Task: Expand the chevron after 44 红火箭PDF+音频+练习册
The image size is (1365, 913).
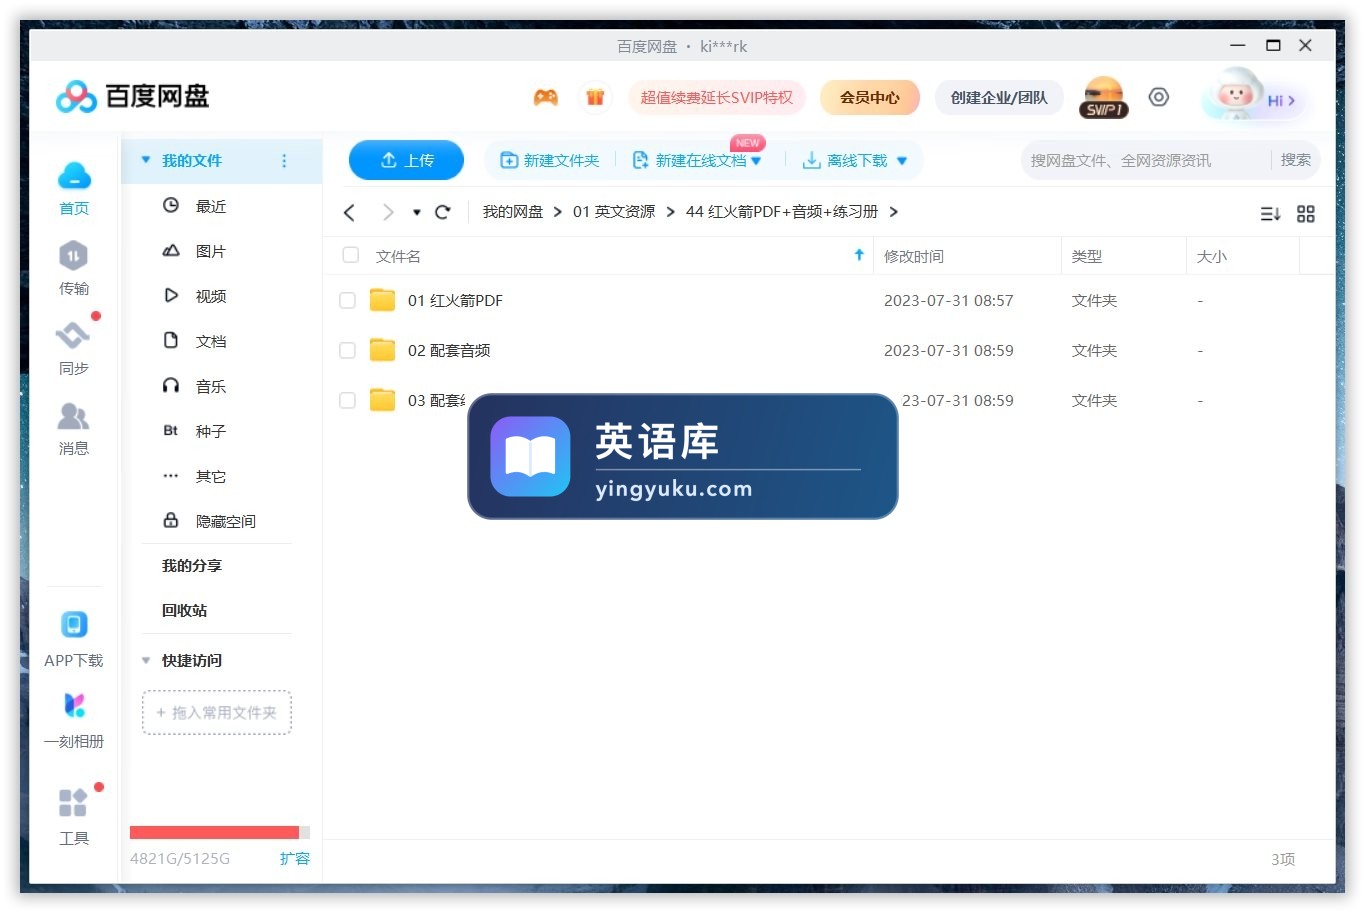Action: pyautogui.click(x=893, y=212)
